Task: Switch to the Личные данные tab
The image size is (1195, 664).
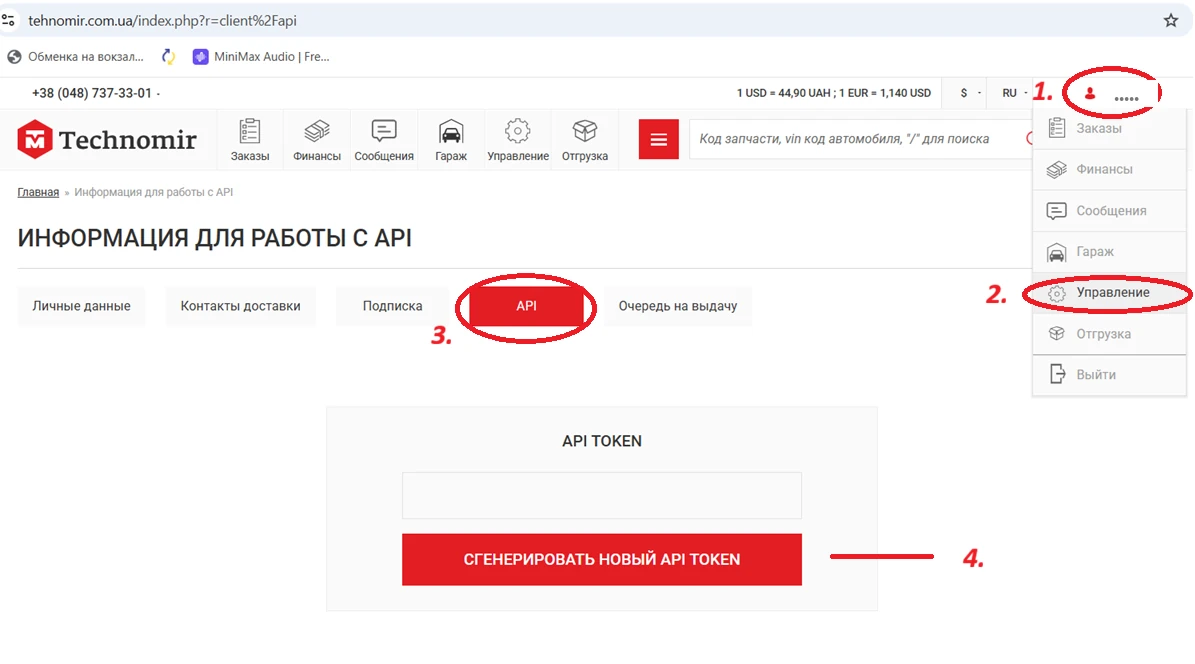Action: (x=82, y=306)
